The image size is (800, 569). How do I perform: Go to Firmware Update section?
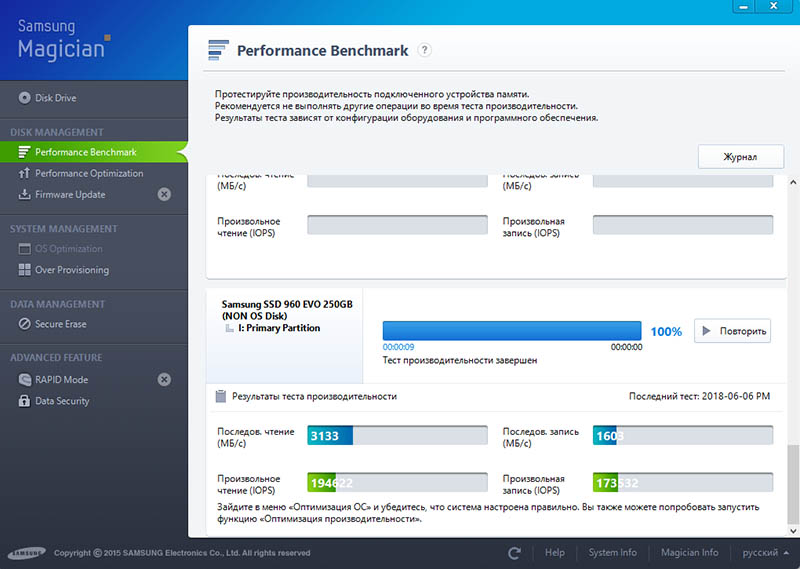[x=70, y=194]
